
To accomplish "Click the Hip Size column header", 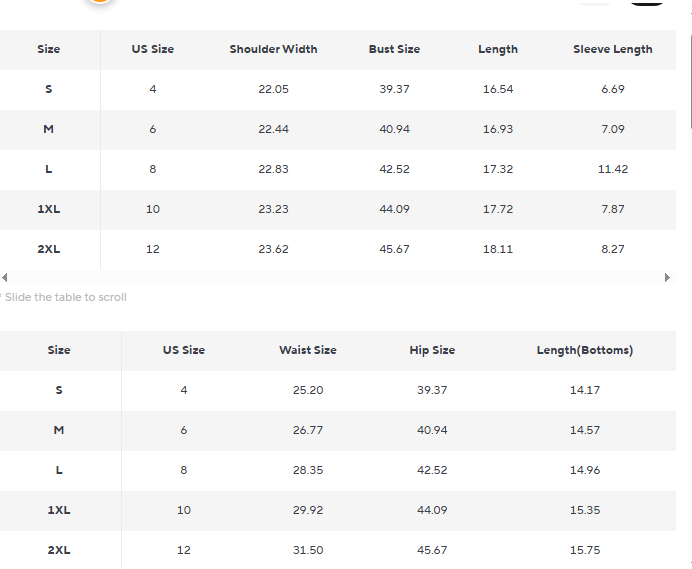I will [432, 350].
